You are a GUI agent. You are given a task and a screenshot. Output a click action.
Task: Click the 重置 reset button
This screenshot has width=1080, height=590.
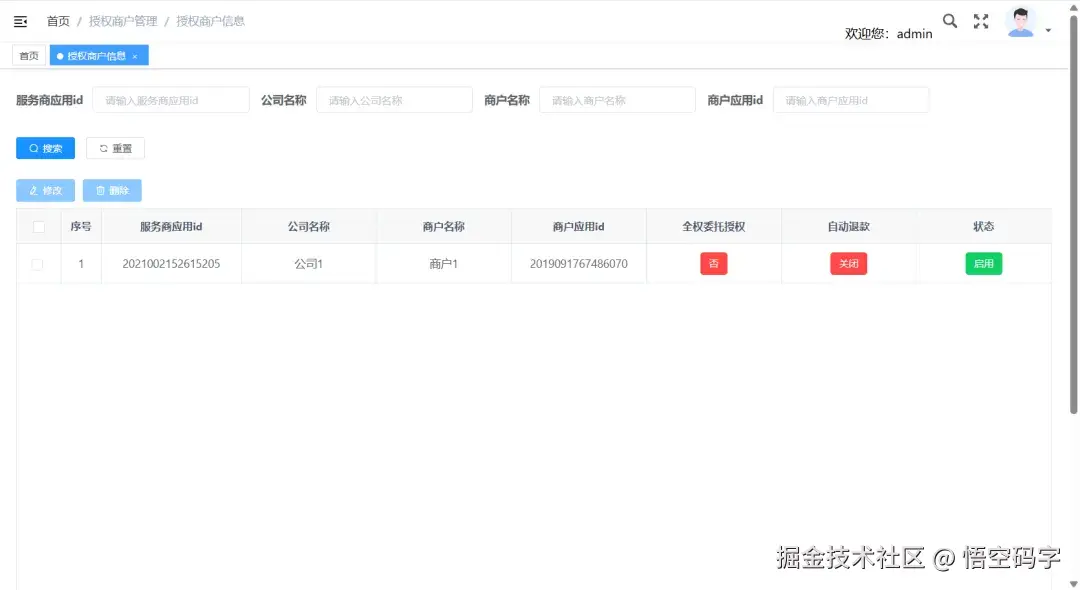pyautogui.click(x=116, y=147)
